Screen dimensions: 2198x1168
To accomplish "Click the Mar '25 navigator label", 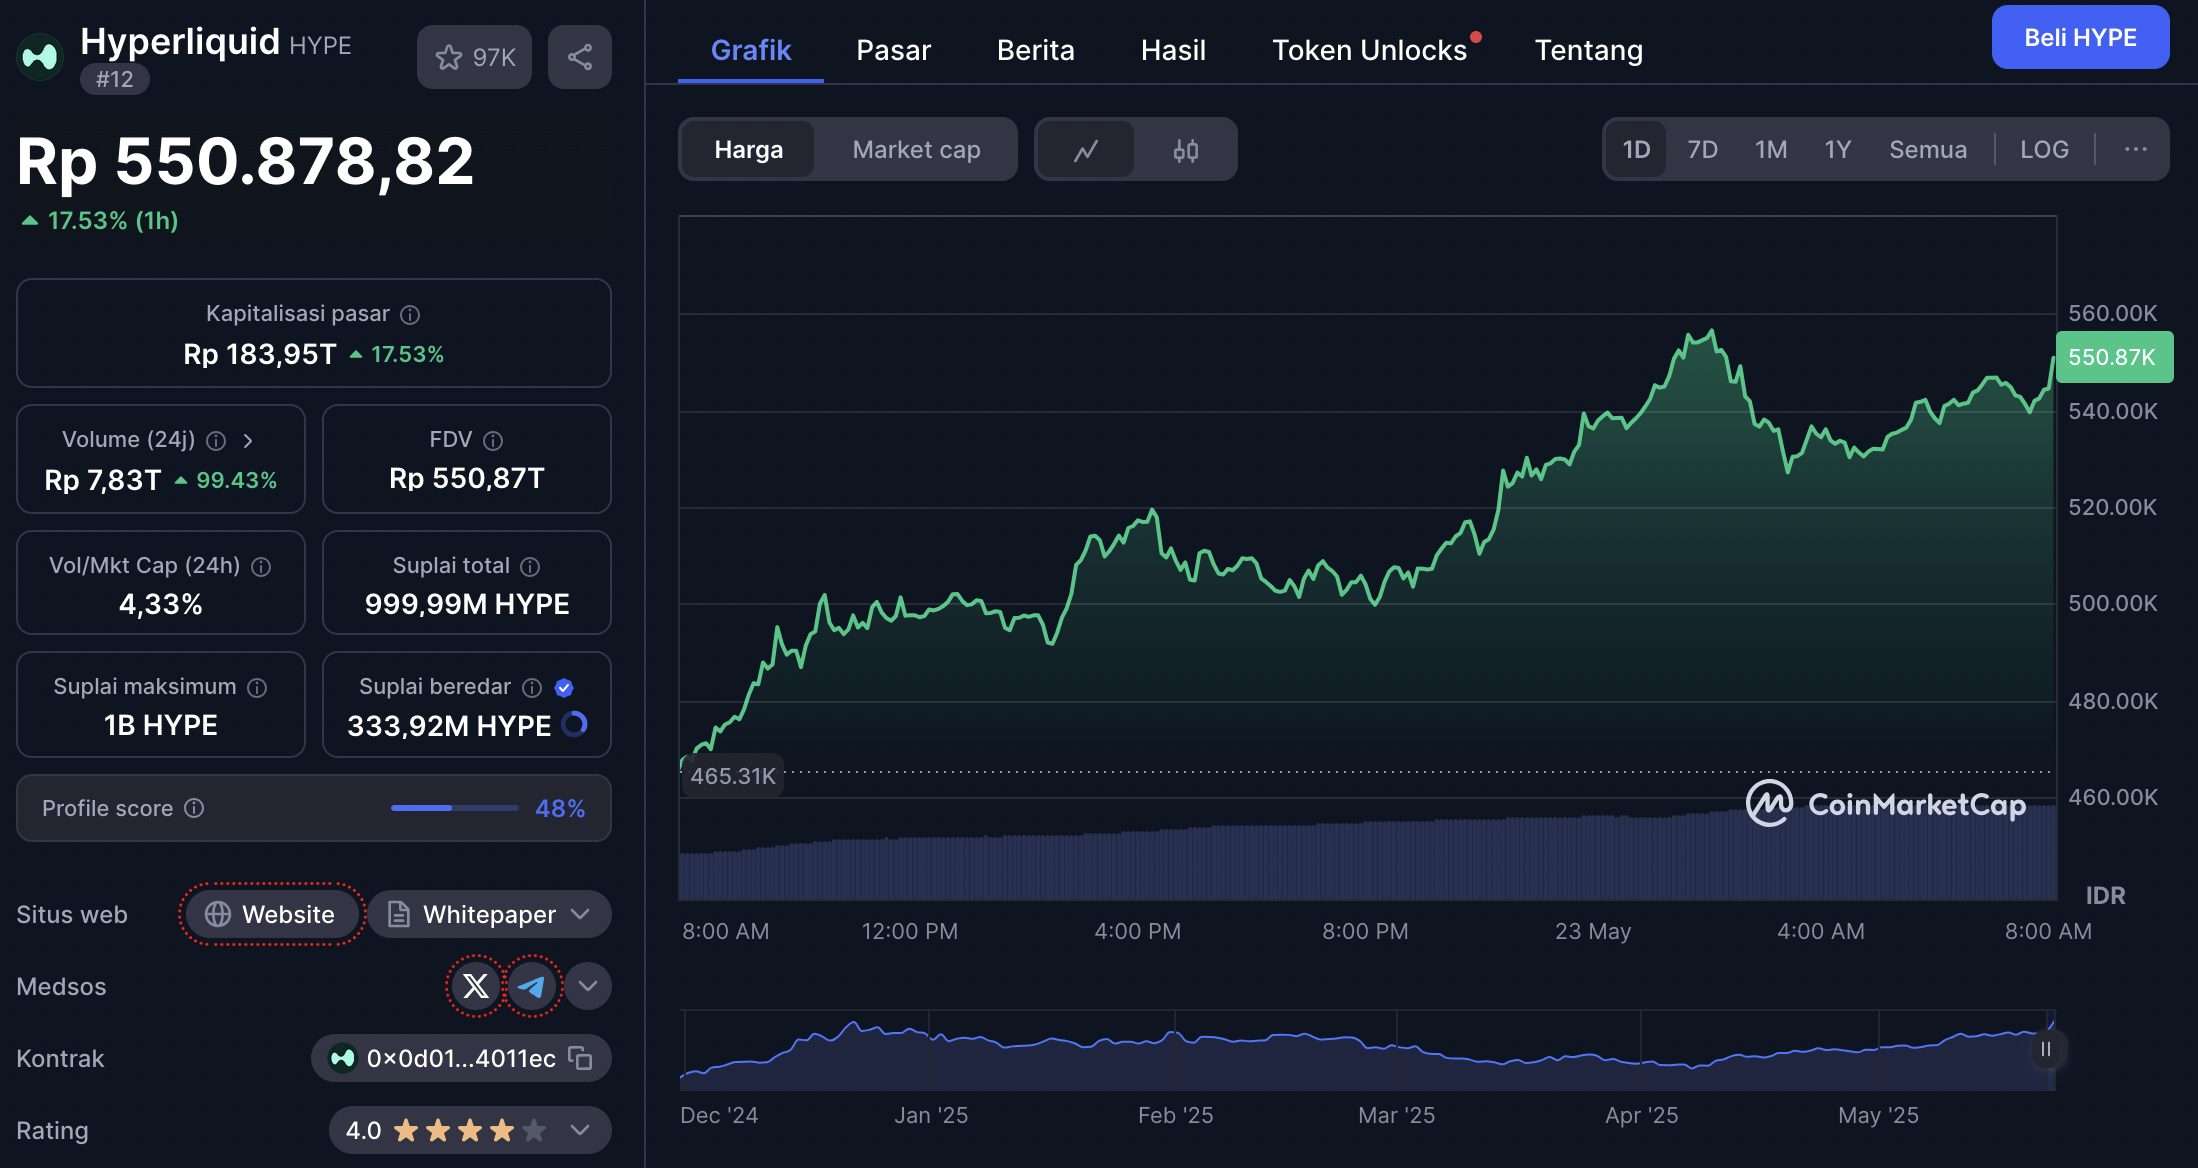I will click(1396, 1115).
